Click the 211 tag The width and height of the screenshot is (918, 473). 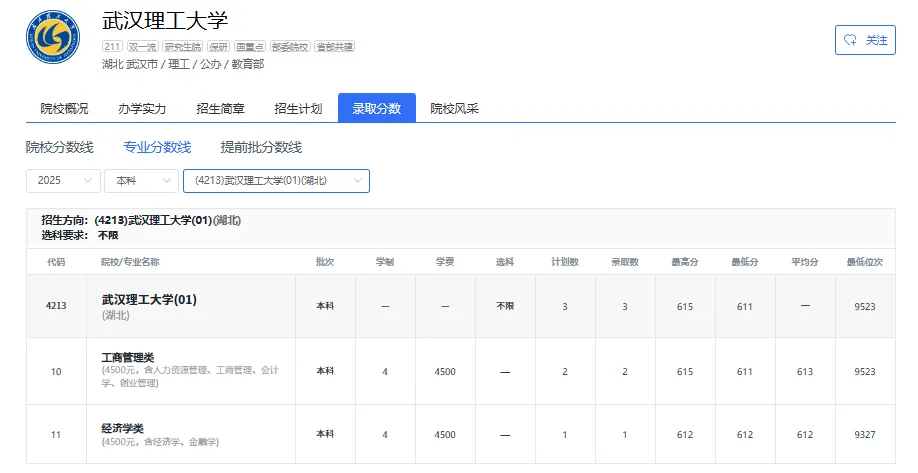coord(112,46)
